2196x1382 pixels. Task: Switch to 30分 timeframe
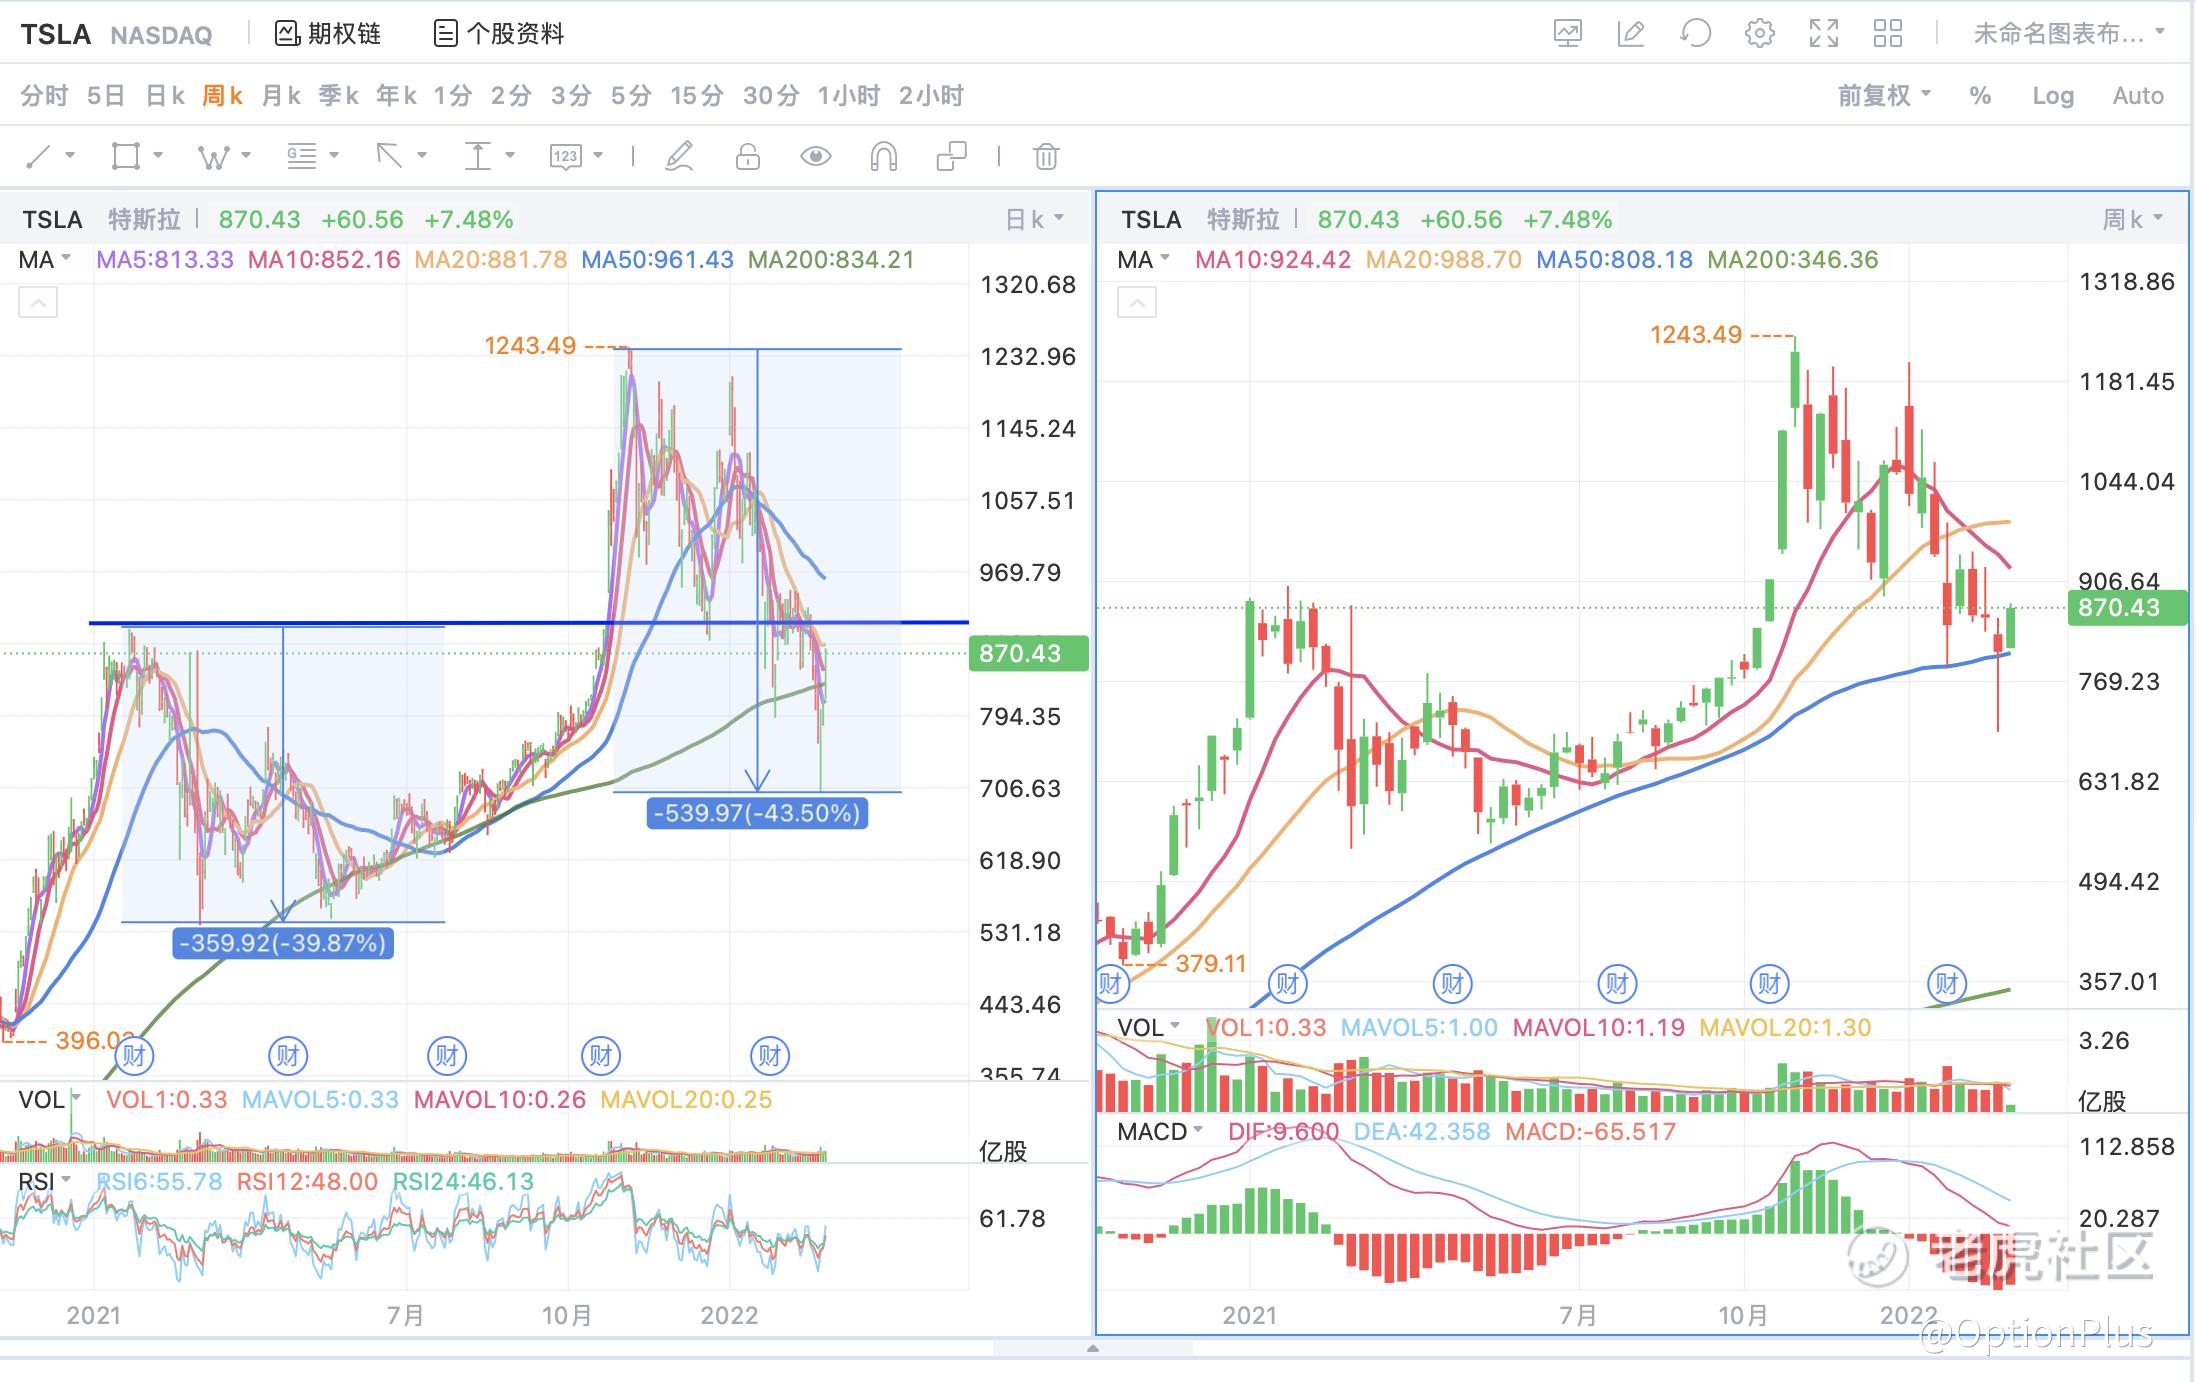[771, 95]
